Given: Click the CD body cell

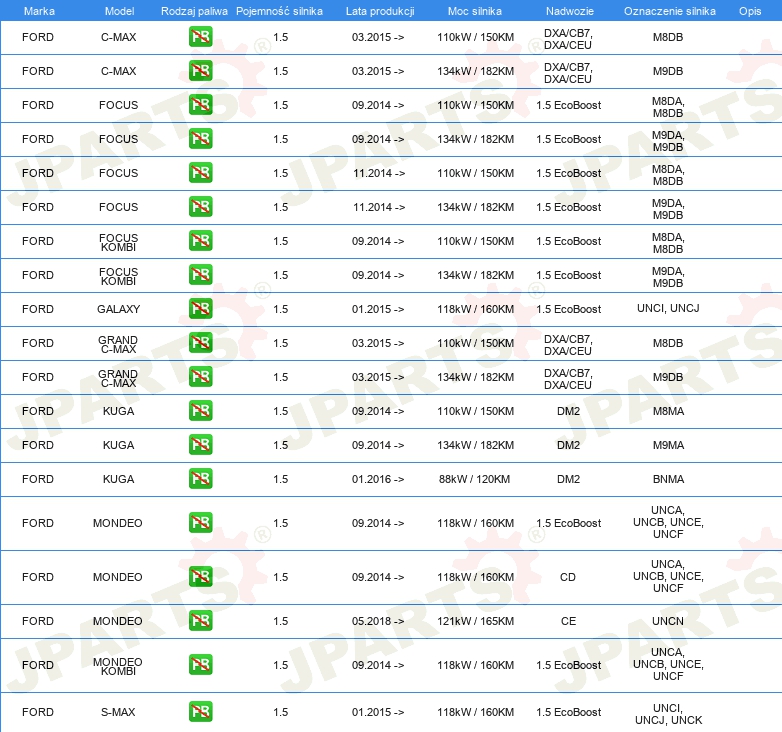Looking at the screenshot, I should point(568,577).
